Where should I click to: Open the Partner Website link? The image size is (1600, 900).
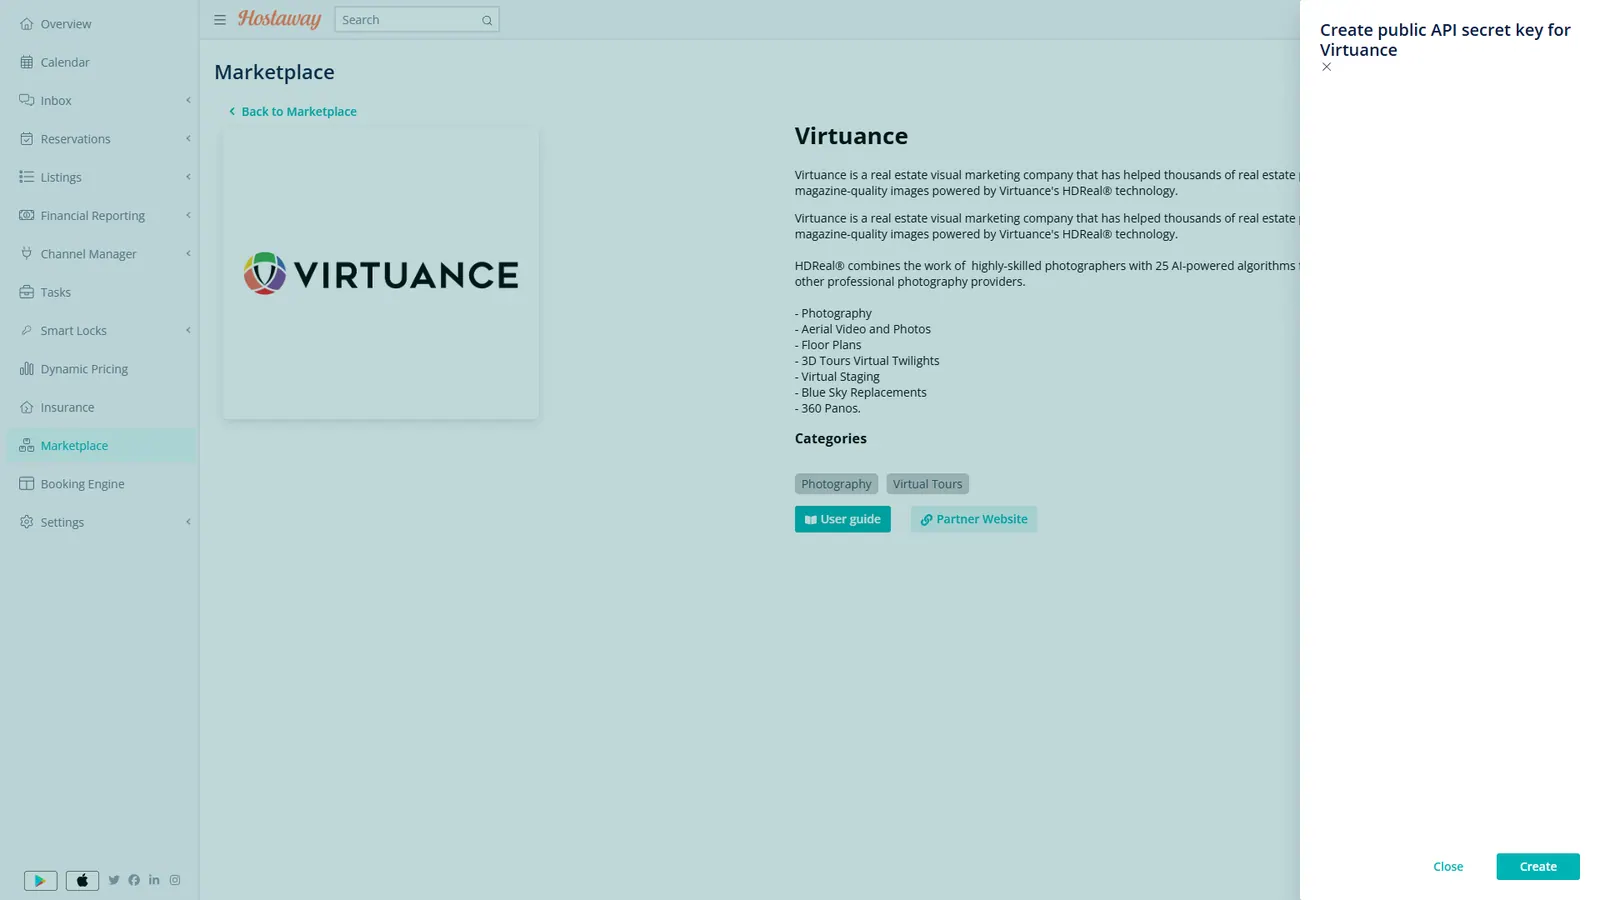(974, 519)
